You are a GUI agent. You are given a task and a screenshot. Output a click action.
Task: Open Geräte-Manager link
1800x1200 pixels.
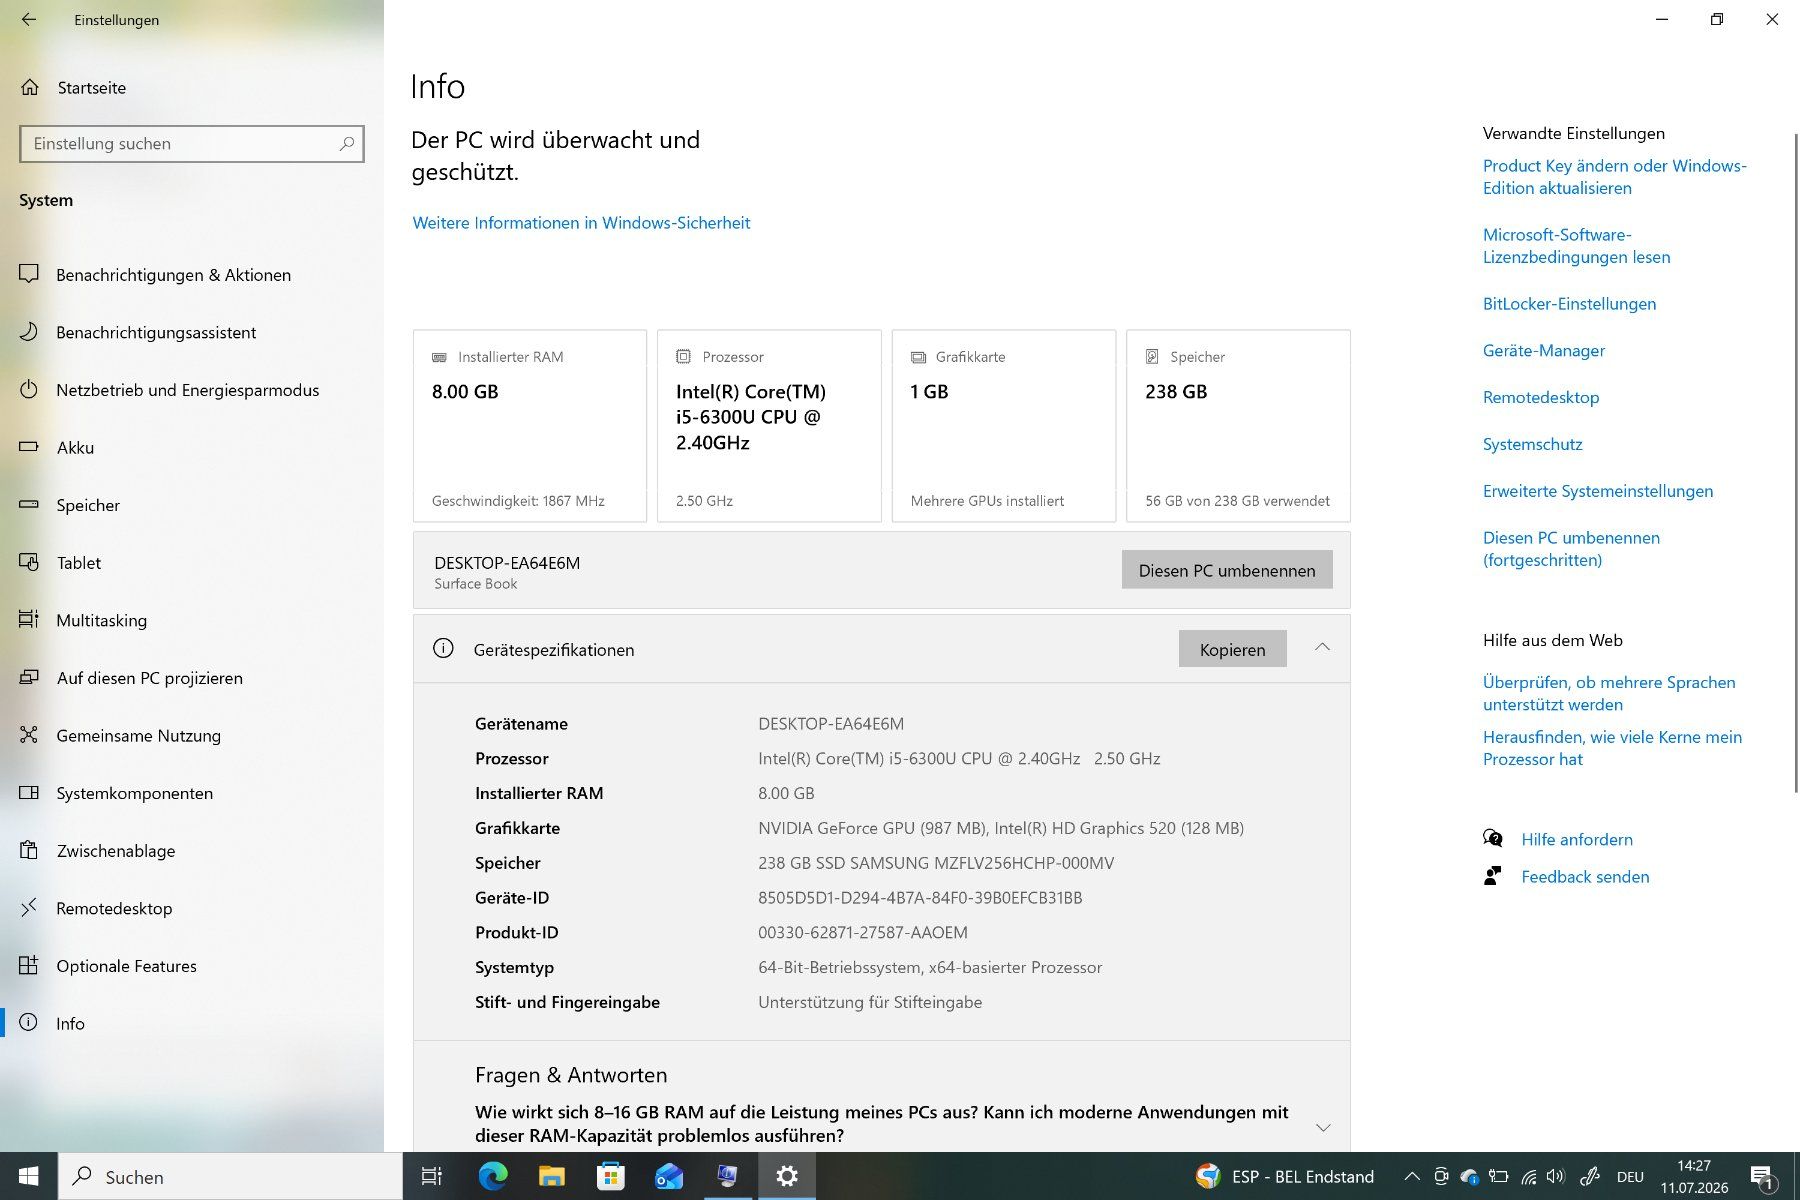(x=1543, y=351)
